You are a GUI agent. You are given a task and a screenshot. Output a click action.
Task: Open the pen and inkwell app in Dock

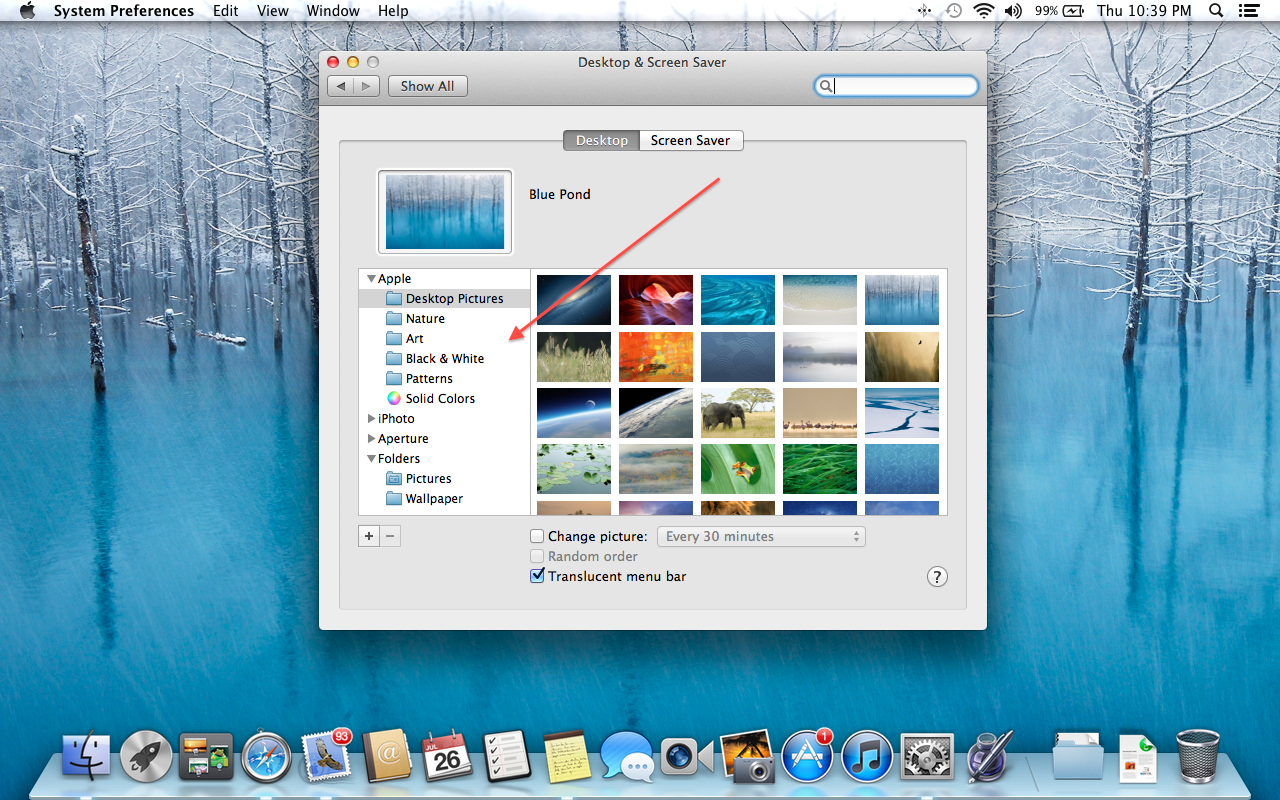click(x=989, y=756)
